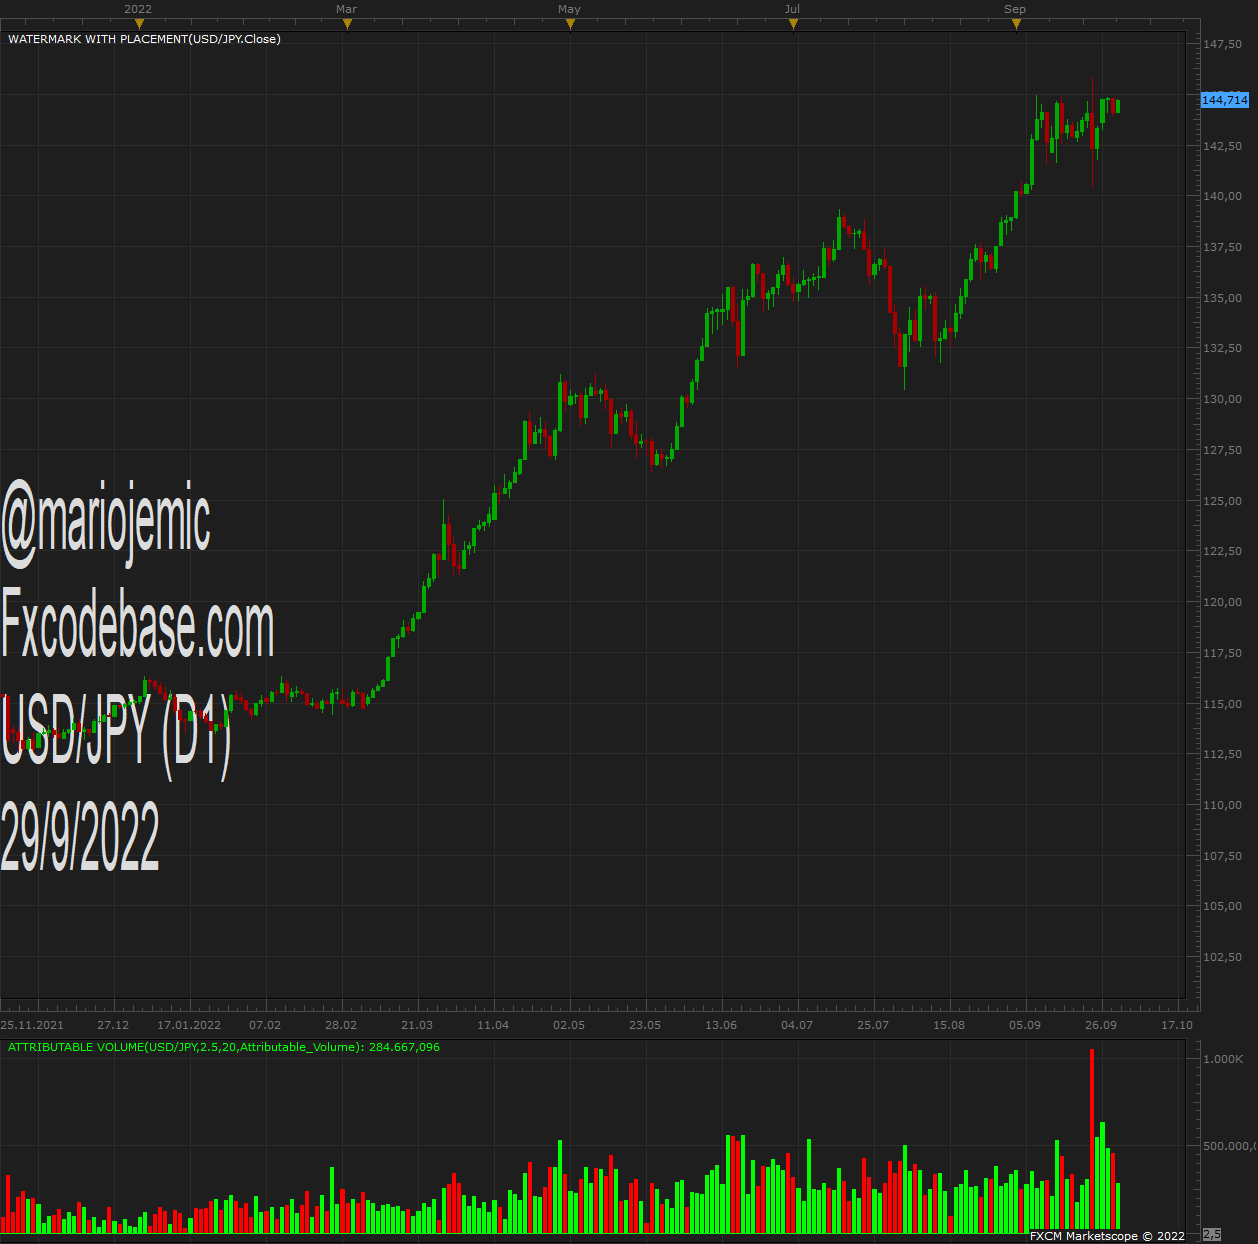The image size is (1258, 1244).
Task: Click the Mar month marker triangle
Action: [347, 25]
